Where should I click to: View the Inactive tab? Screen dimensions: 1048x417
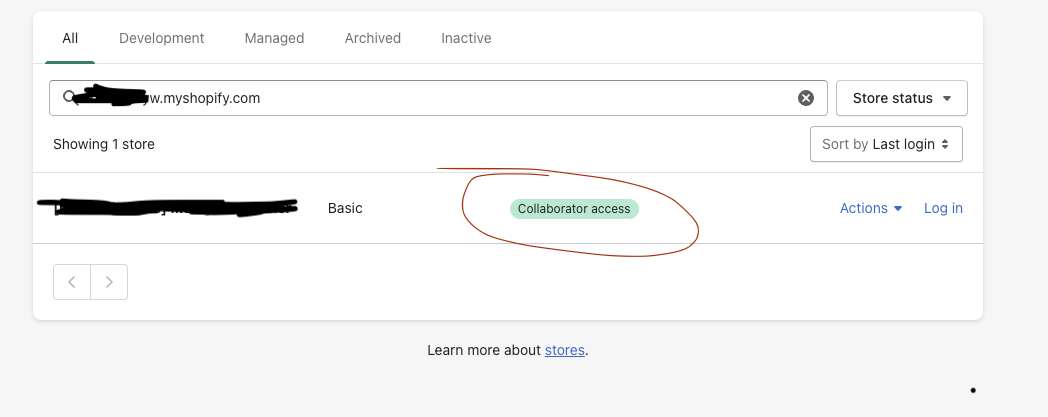click(467, 38)
